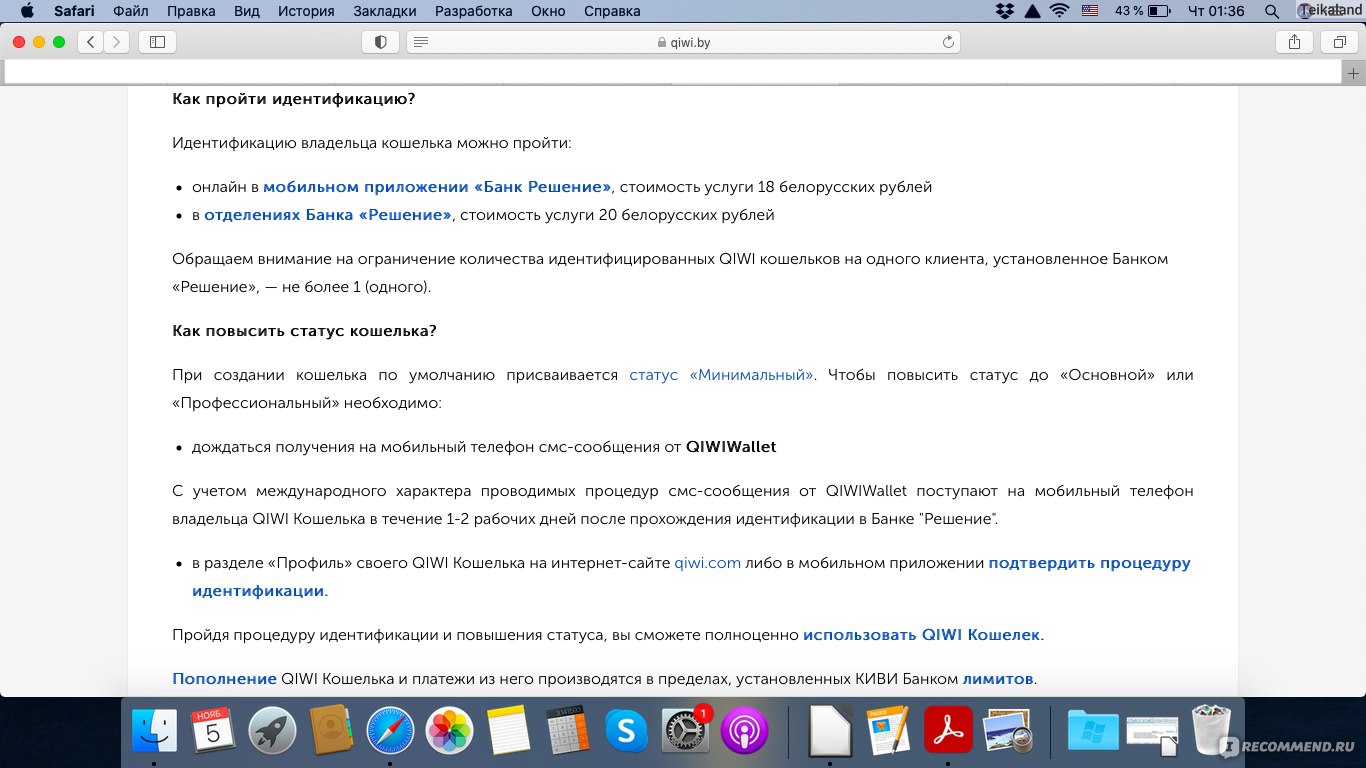
Task: Open System Preferences with badge
Action: pyautogui.click(x=685, y=731)
